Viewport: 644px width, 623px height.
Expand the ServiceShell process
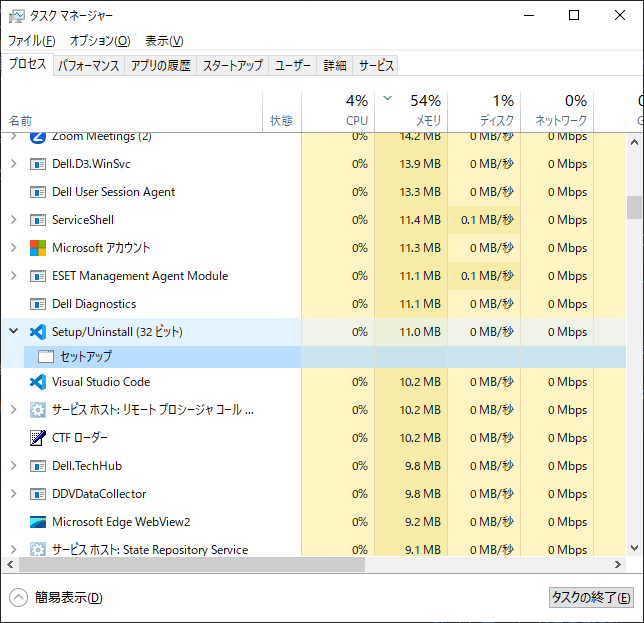point(14,220)
